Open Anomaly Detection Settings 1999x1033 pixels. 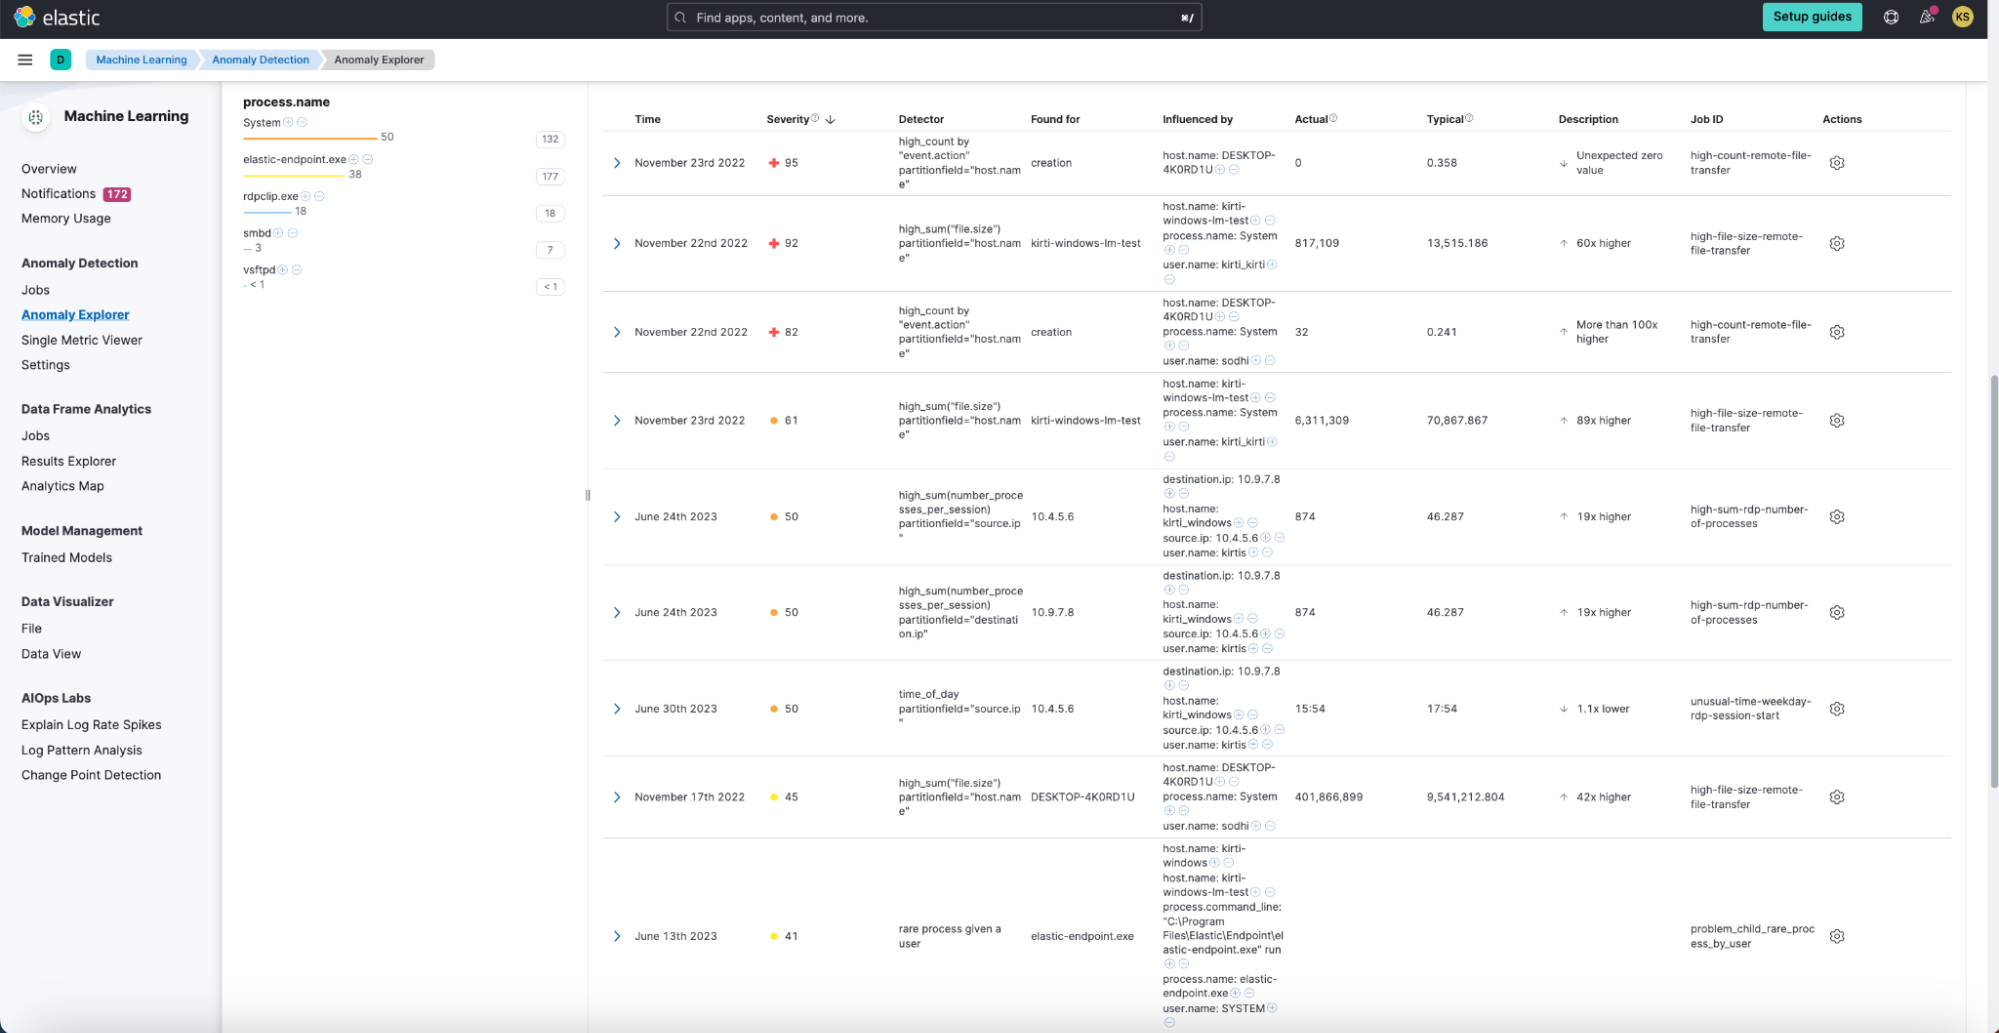coord(46,365)
